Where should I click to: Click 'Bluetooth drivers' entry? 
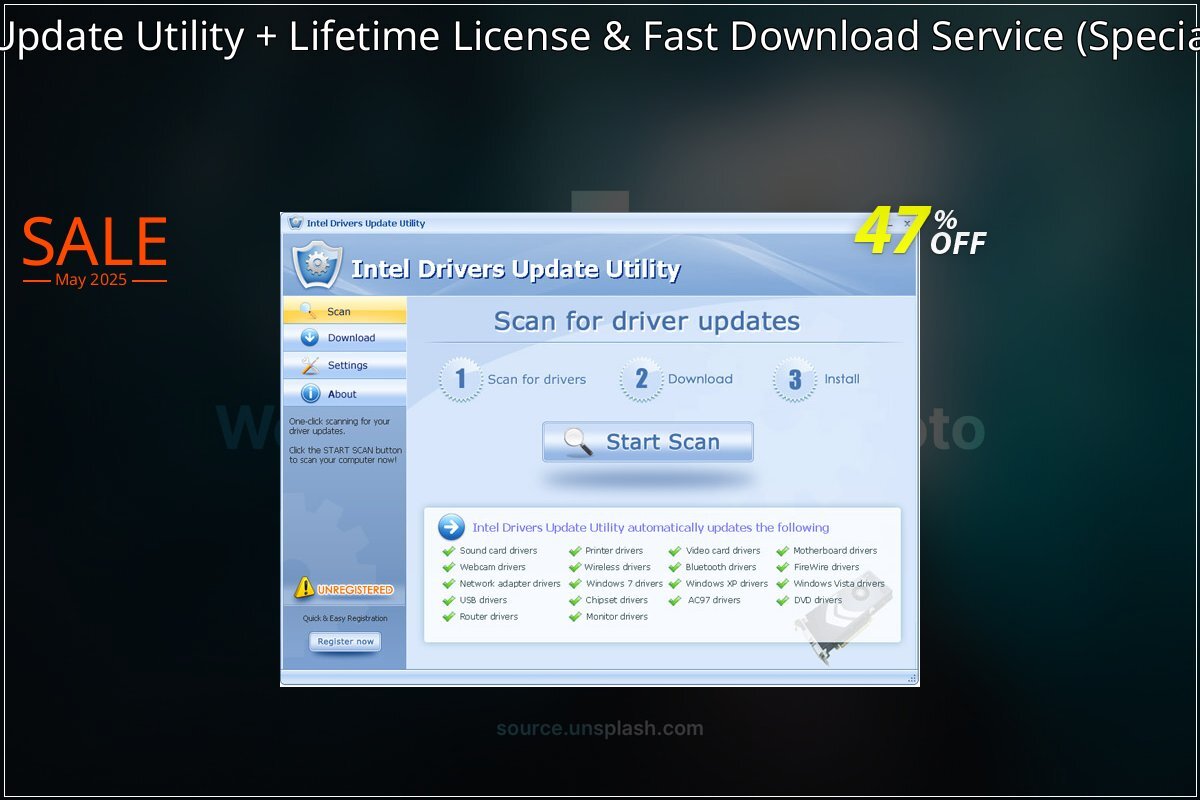pyautogui.click(x=721, y=567)
